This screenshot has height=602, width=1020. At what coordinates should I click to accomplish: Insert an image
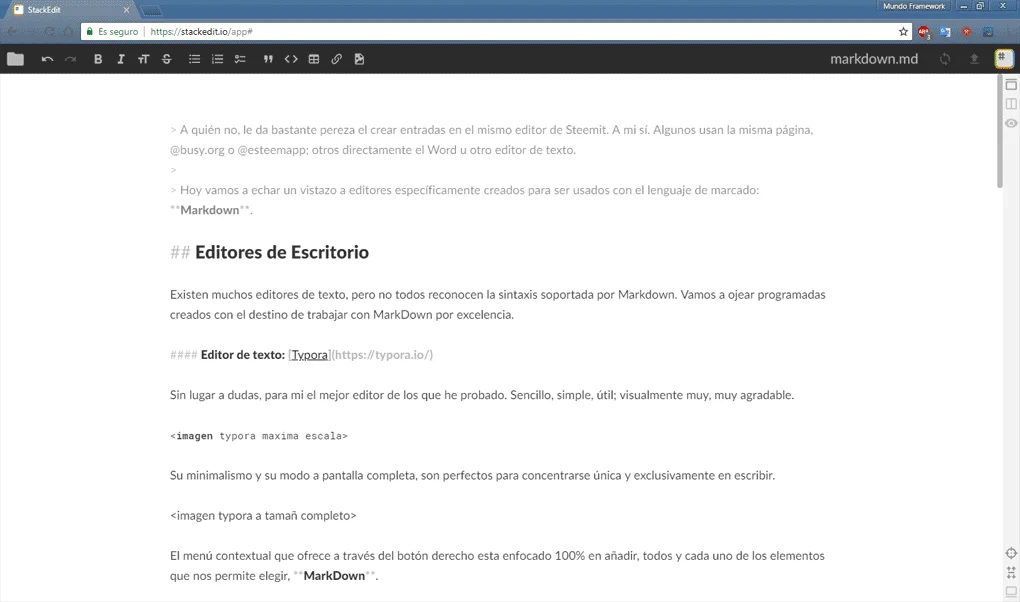point(358,58)
